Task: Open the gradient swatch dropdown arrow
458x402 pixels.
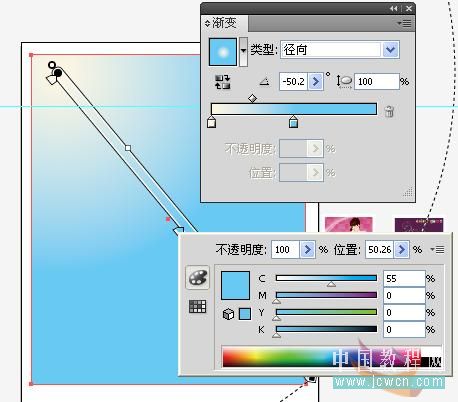Action: (244, 52)
